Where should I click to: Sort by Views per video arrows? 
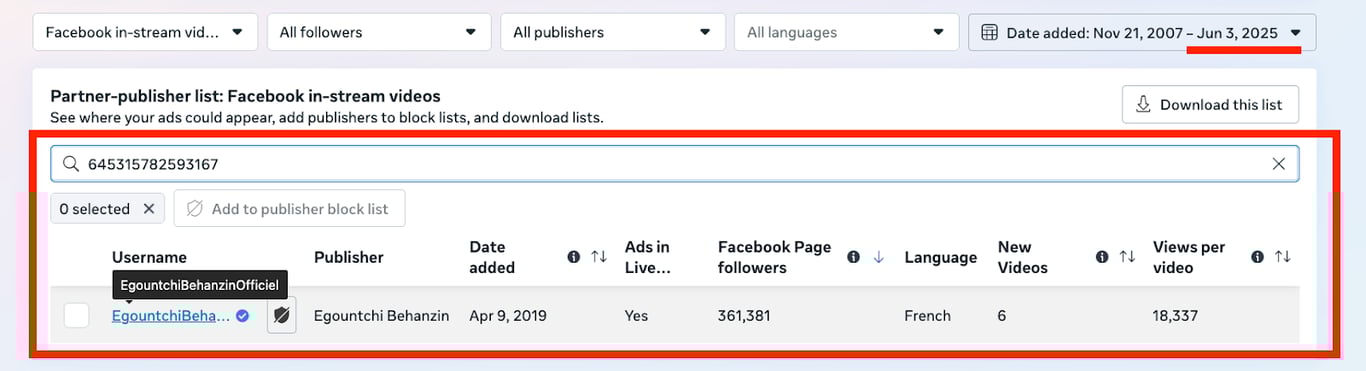coord(1283,257)
